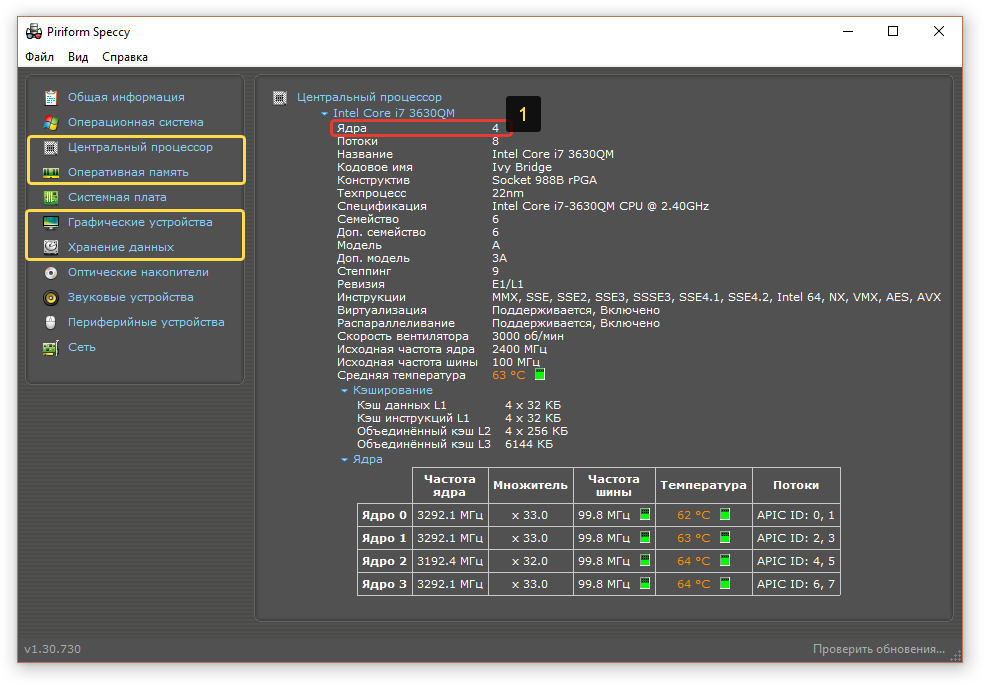Open the Сеть section
Viewport: 984px width, 685px height.
click(82, 348)
